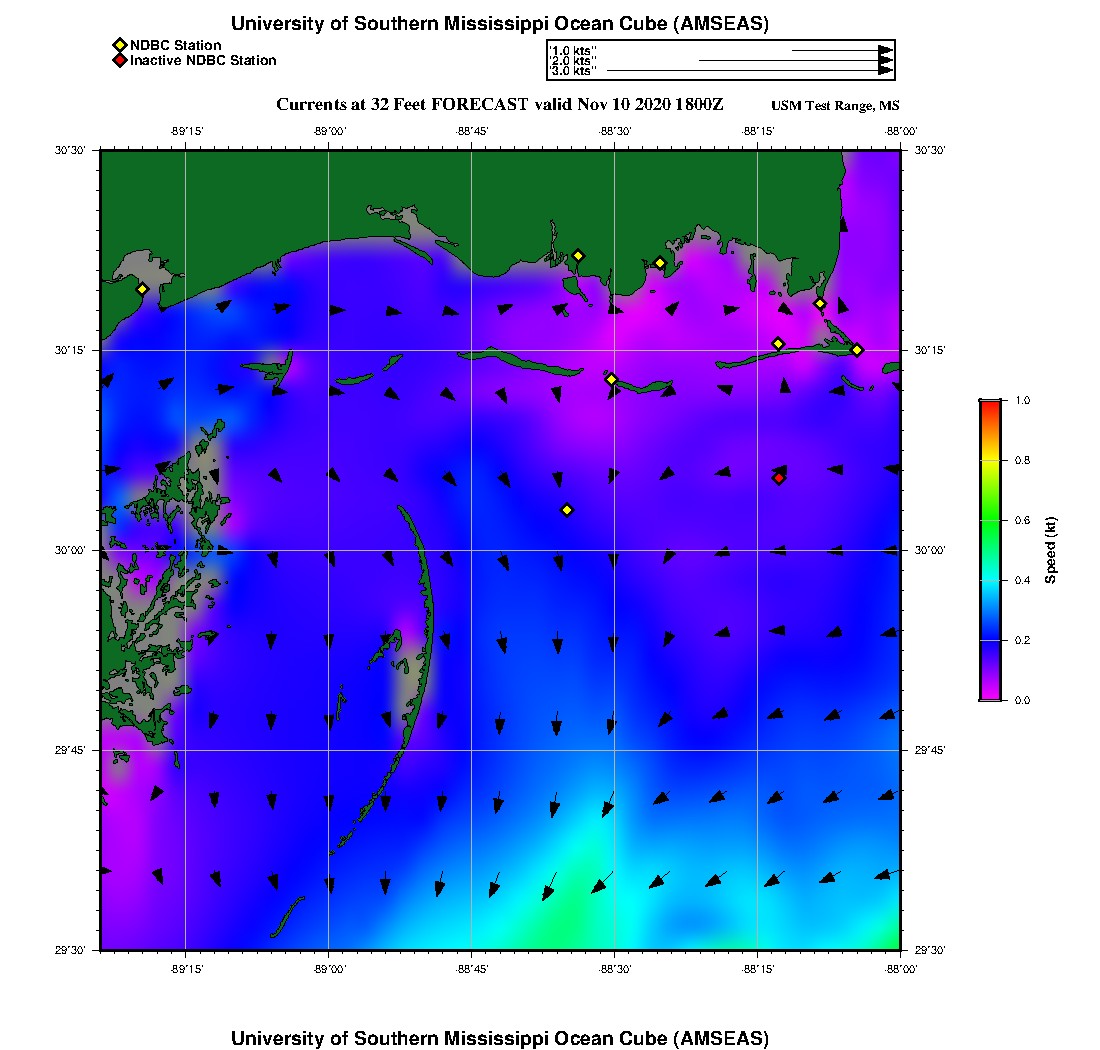Click the top 'Ocean Cube (AMSEAS)' title
Screen dimensions: 1100x1050
(x=499, y=24)
